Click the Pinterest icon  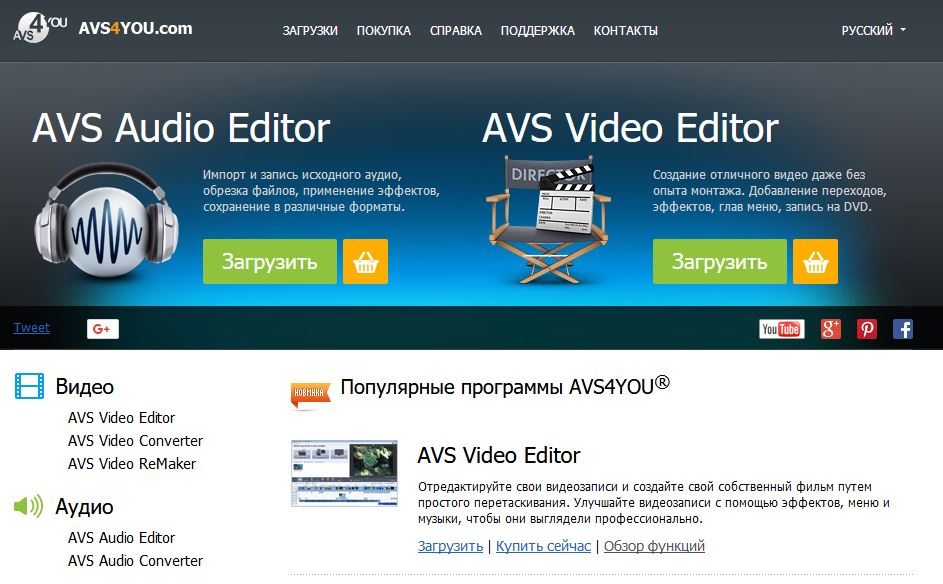tap(866, 329)
